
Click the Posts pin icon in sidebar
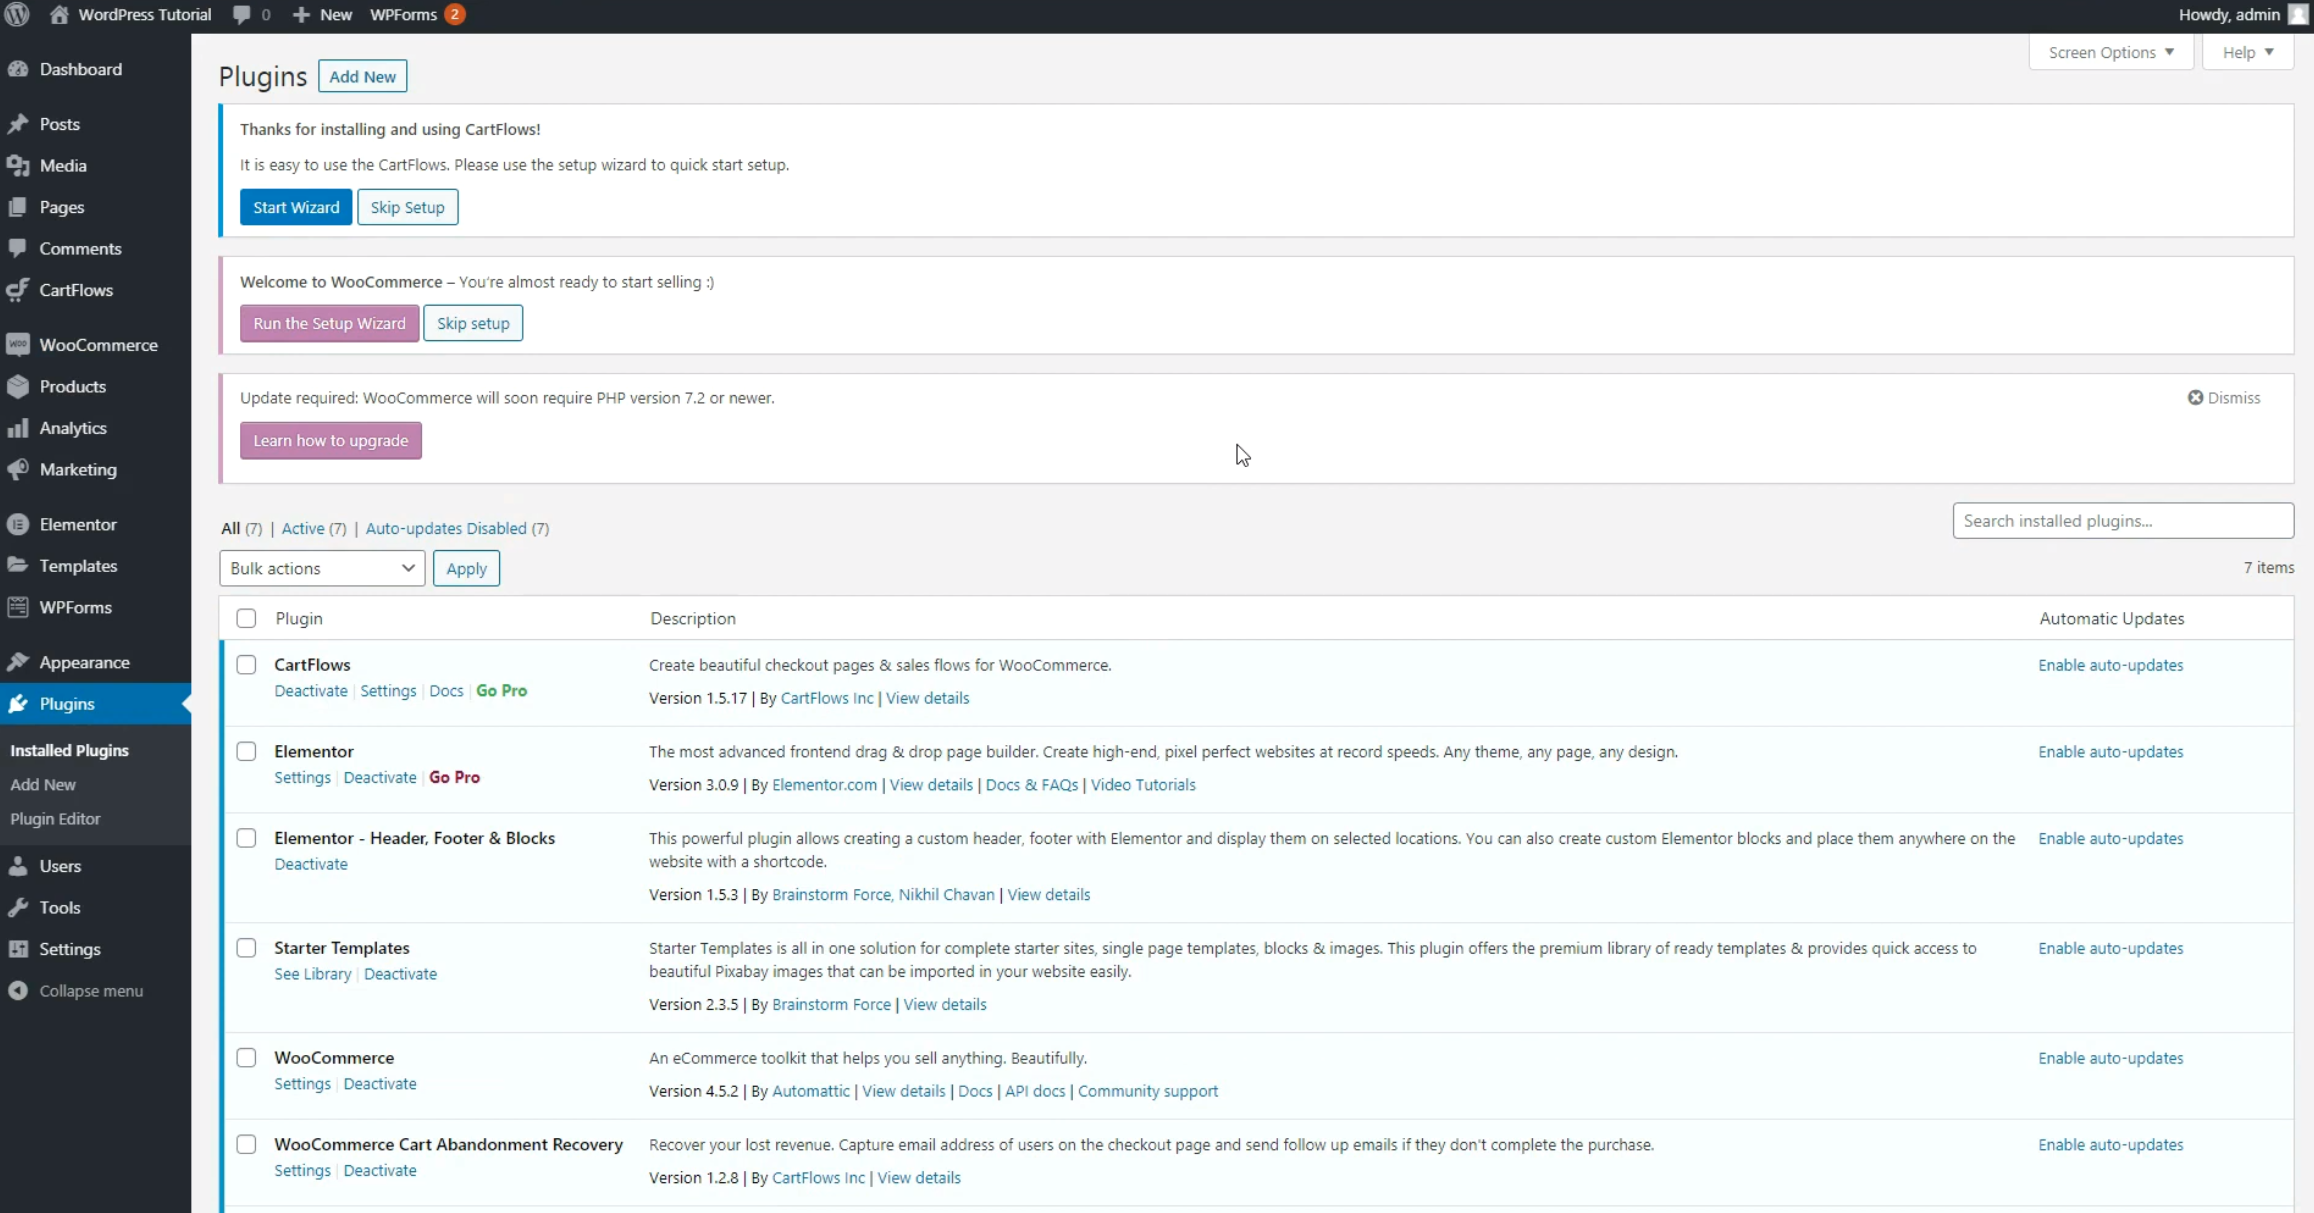(x=18, y=124)
